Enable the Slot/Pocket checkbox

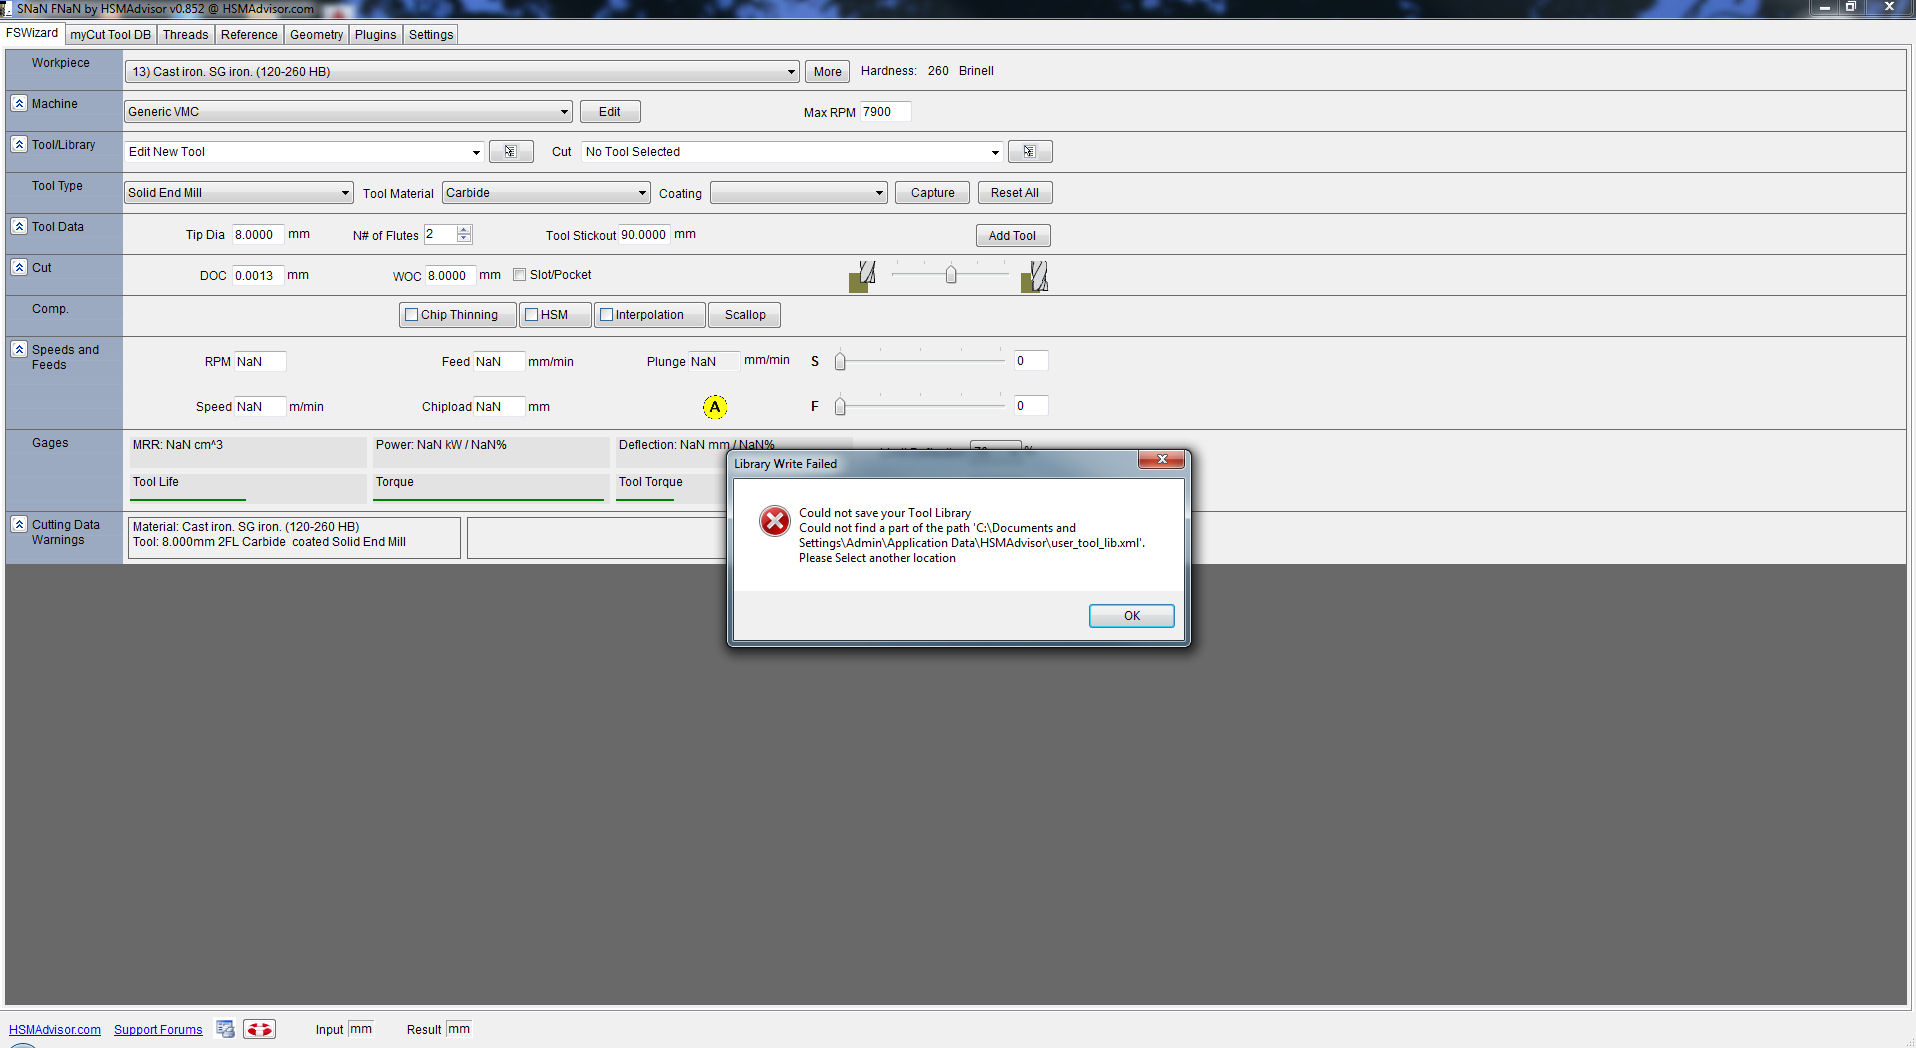coord(520,275)
